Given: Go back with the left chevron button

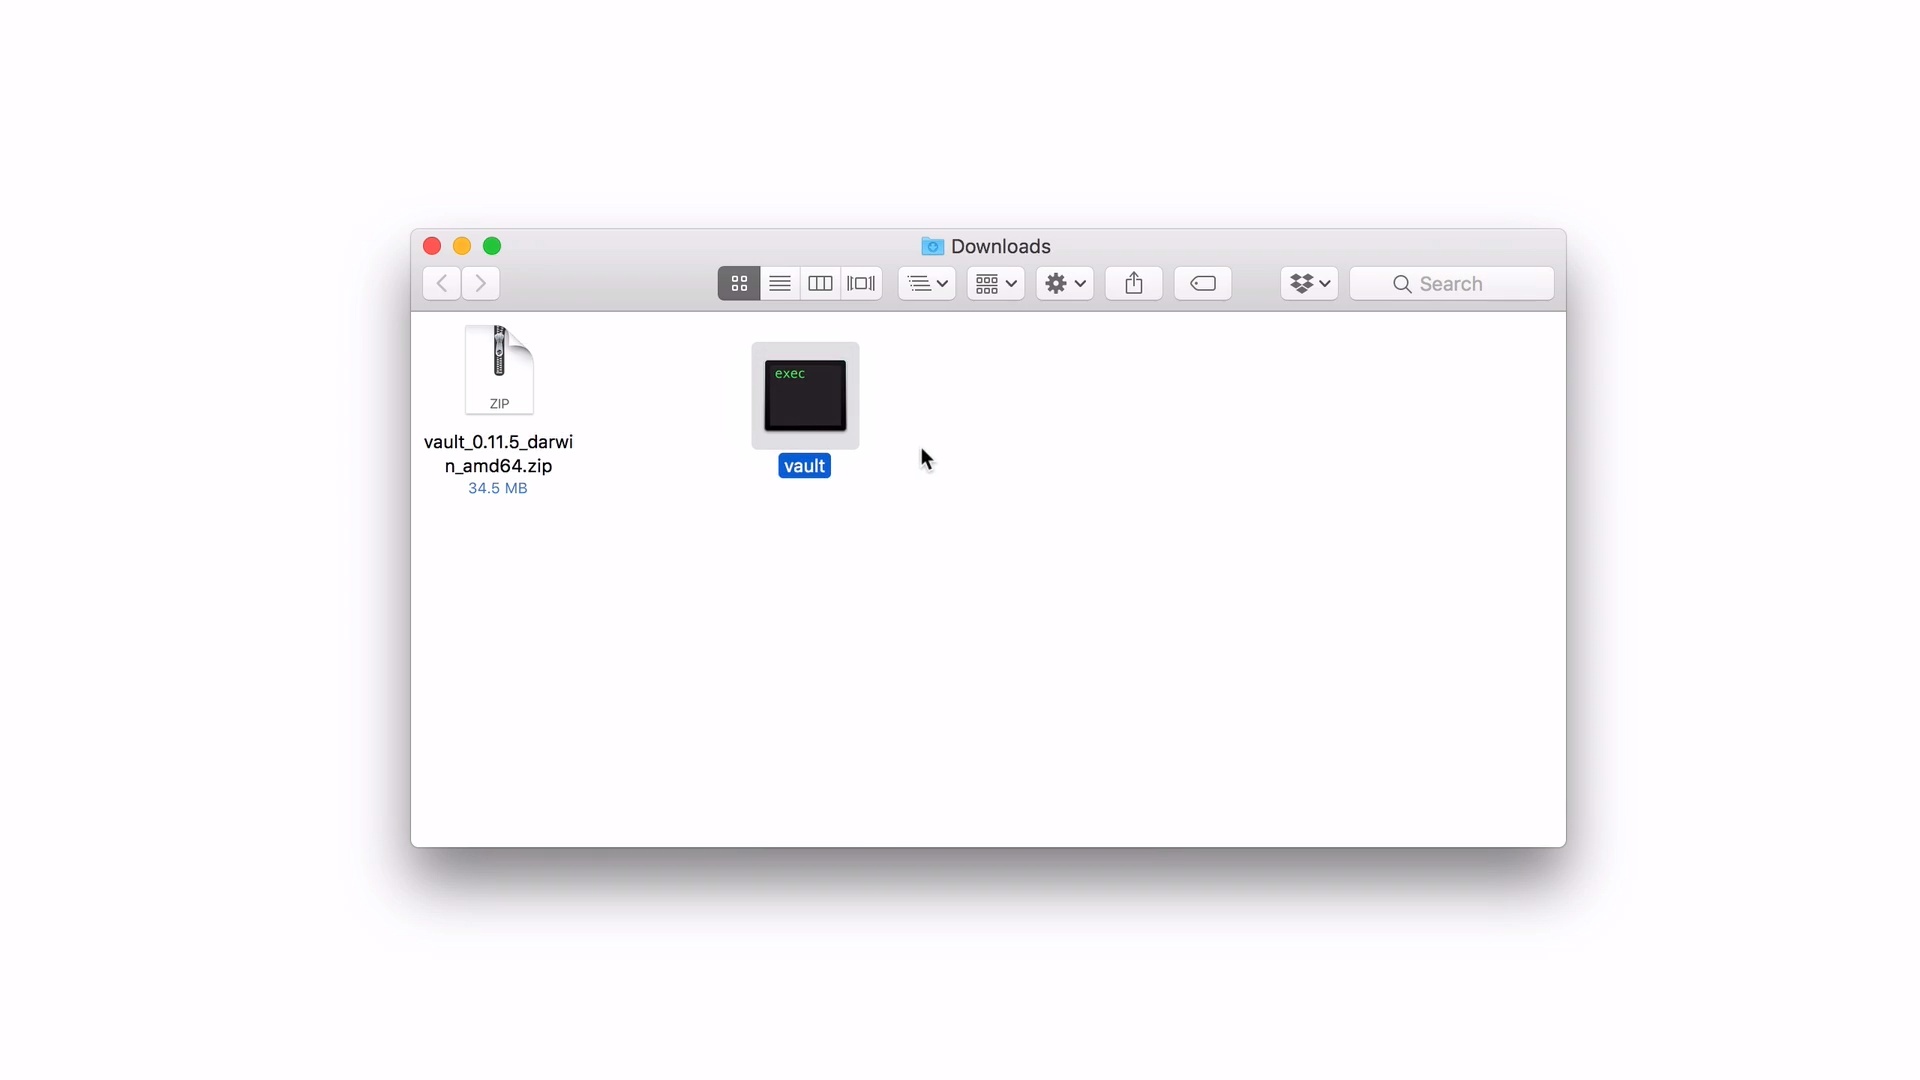Looking at the screenshot, I should pos(441,284).
